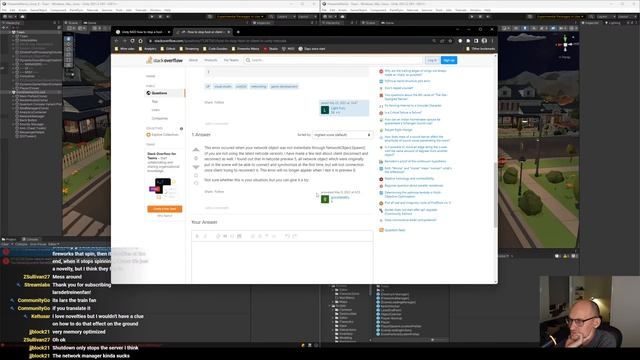Screen dimensions: 640x360
Task: Open Other bookmarks folder
Action: (x=481, y=49)
